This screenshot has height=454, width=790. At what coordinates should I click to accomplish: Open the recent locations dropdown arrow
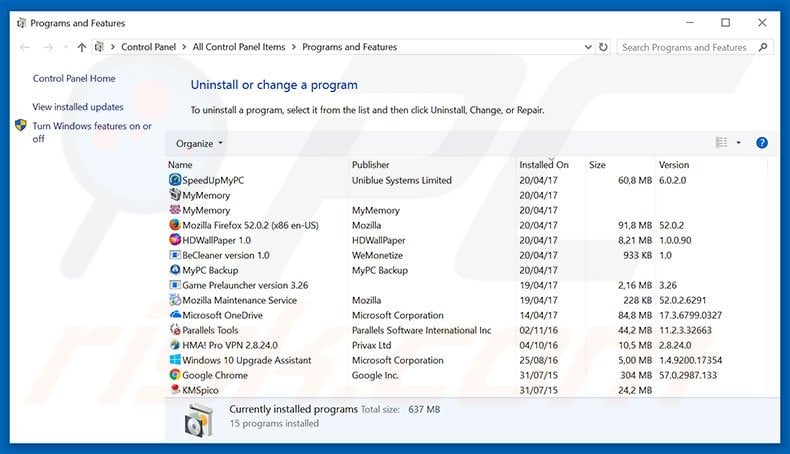pyautogui.click(x=65, y=47)
